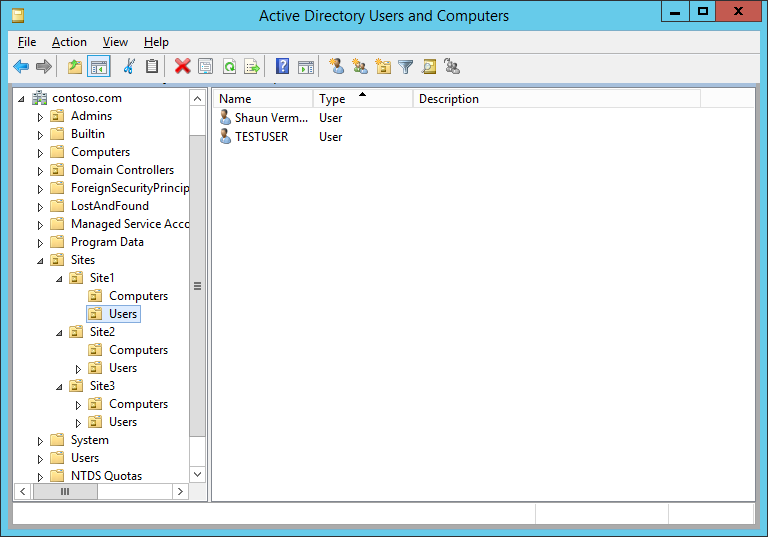The image size is (768, 537).
Task: Close the Active Directory Users and Computers window
Action: [739, 12]
